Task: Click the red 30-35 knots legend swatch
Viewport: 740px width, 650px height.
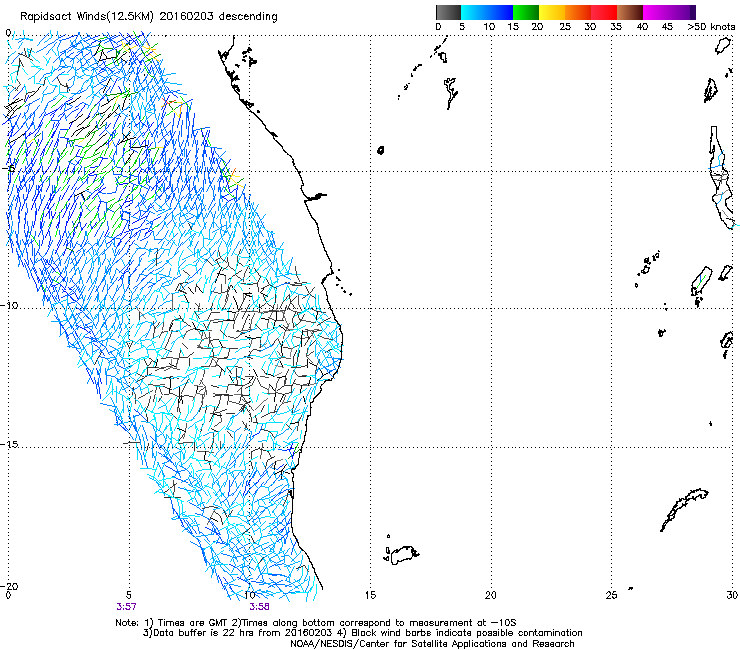Action: click(604, 12)
